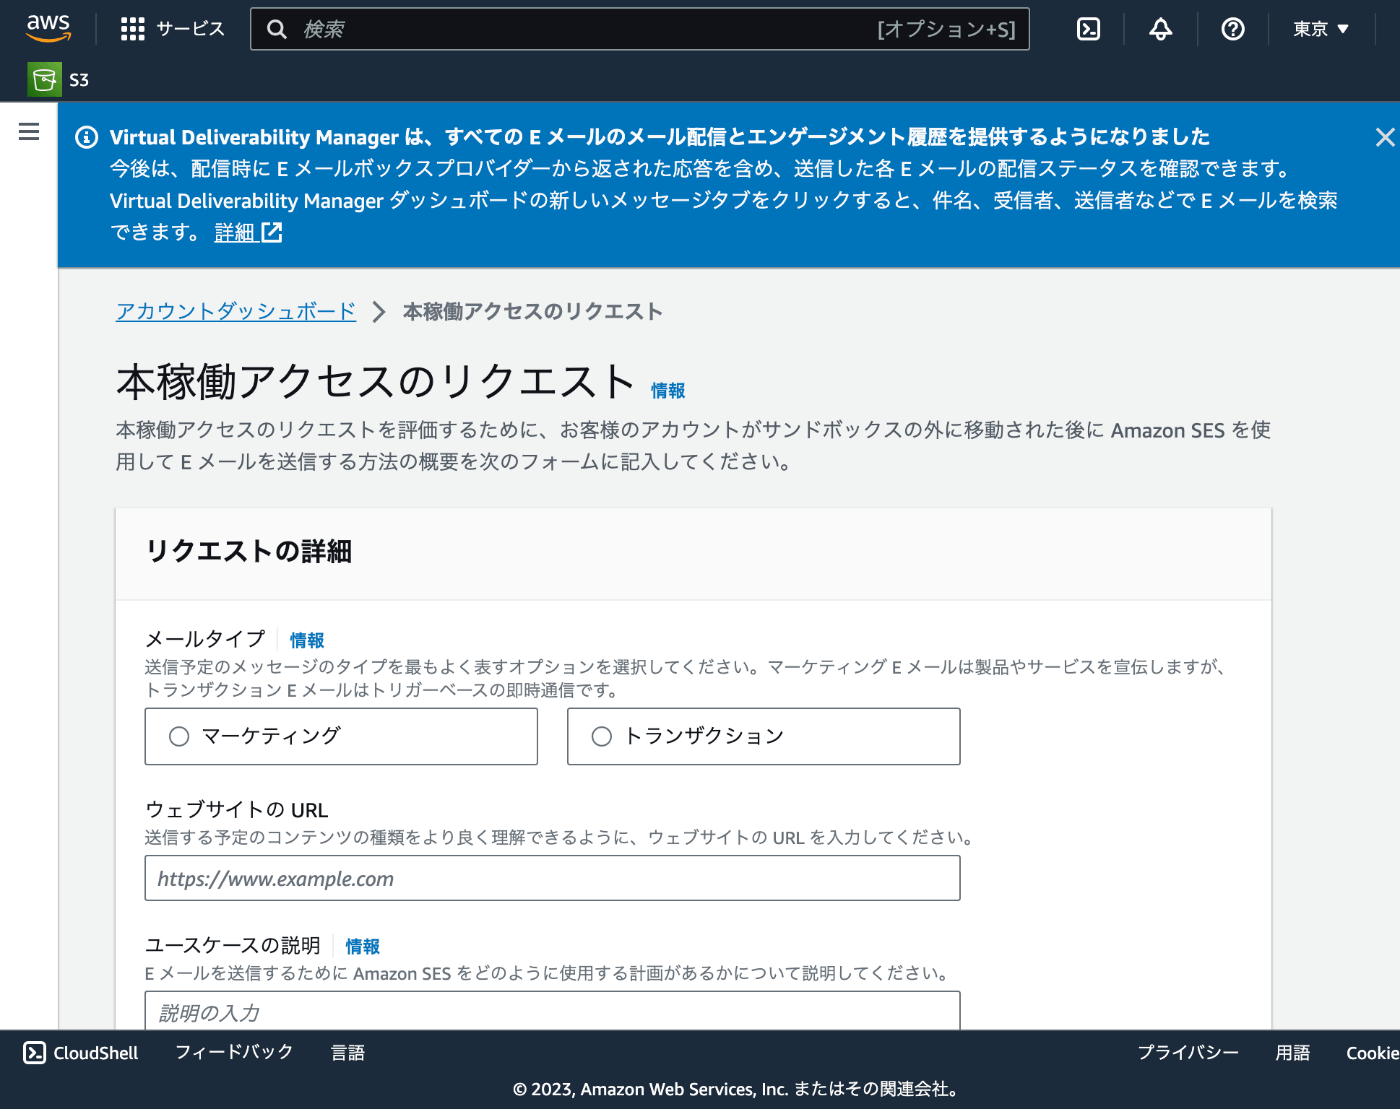The height and width of the screenshot is (1109, 1400).
Task: Click the search magnifier icon
Action: tap(277, 29)
